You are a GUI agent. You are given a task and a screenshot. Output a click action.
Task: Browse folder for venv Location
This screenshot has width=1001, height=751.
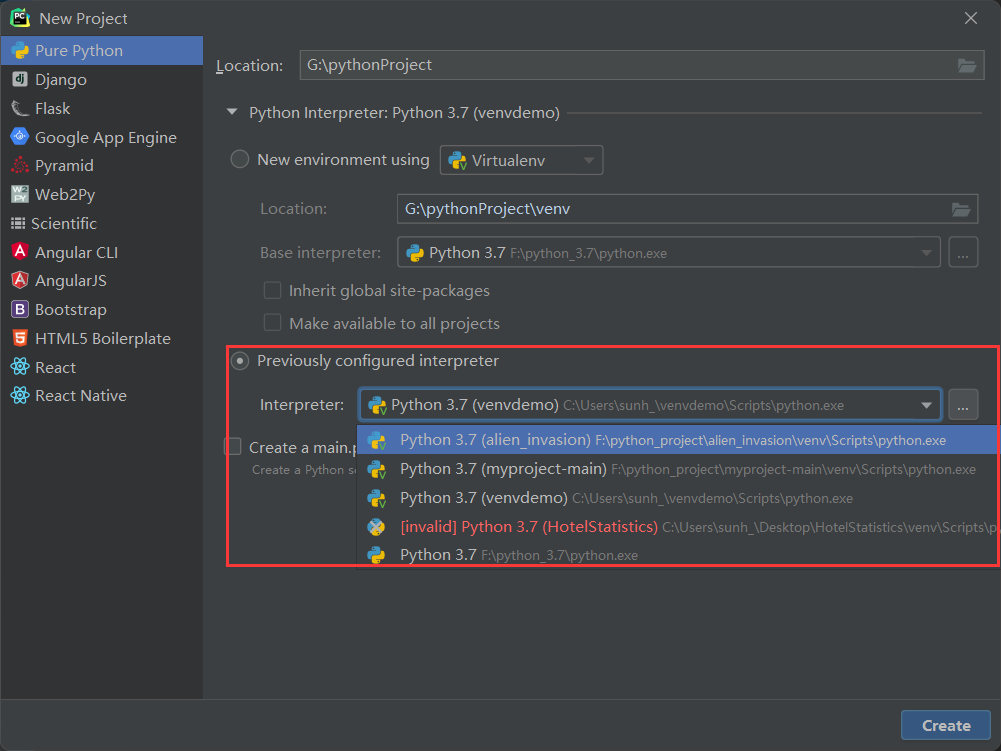[961, 209]
